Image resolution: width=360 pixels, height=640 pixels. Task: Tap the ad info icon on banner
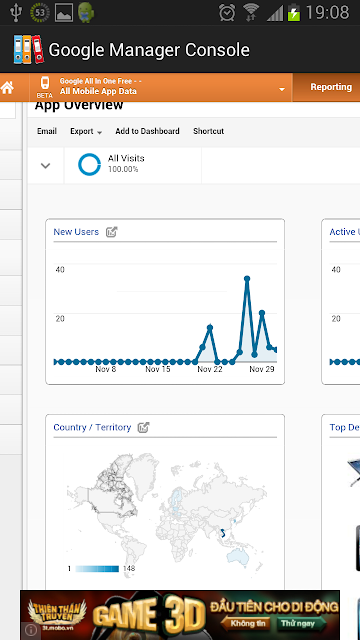coord(30,630)
